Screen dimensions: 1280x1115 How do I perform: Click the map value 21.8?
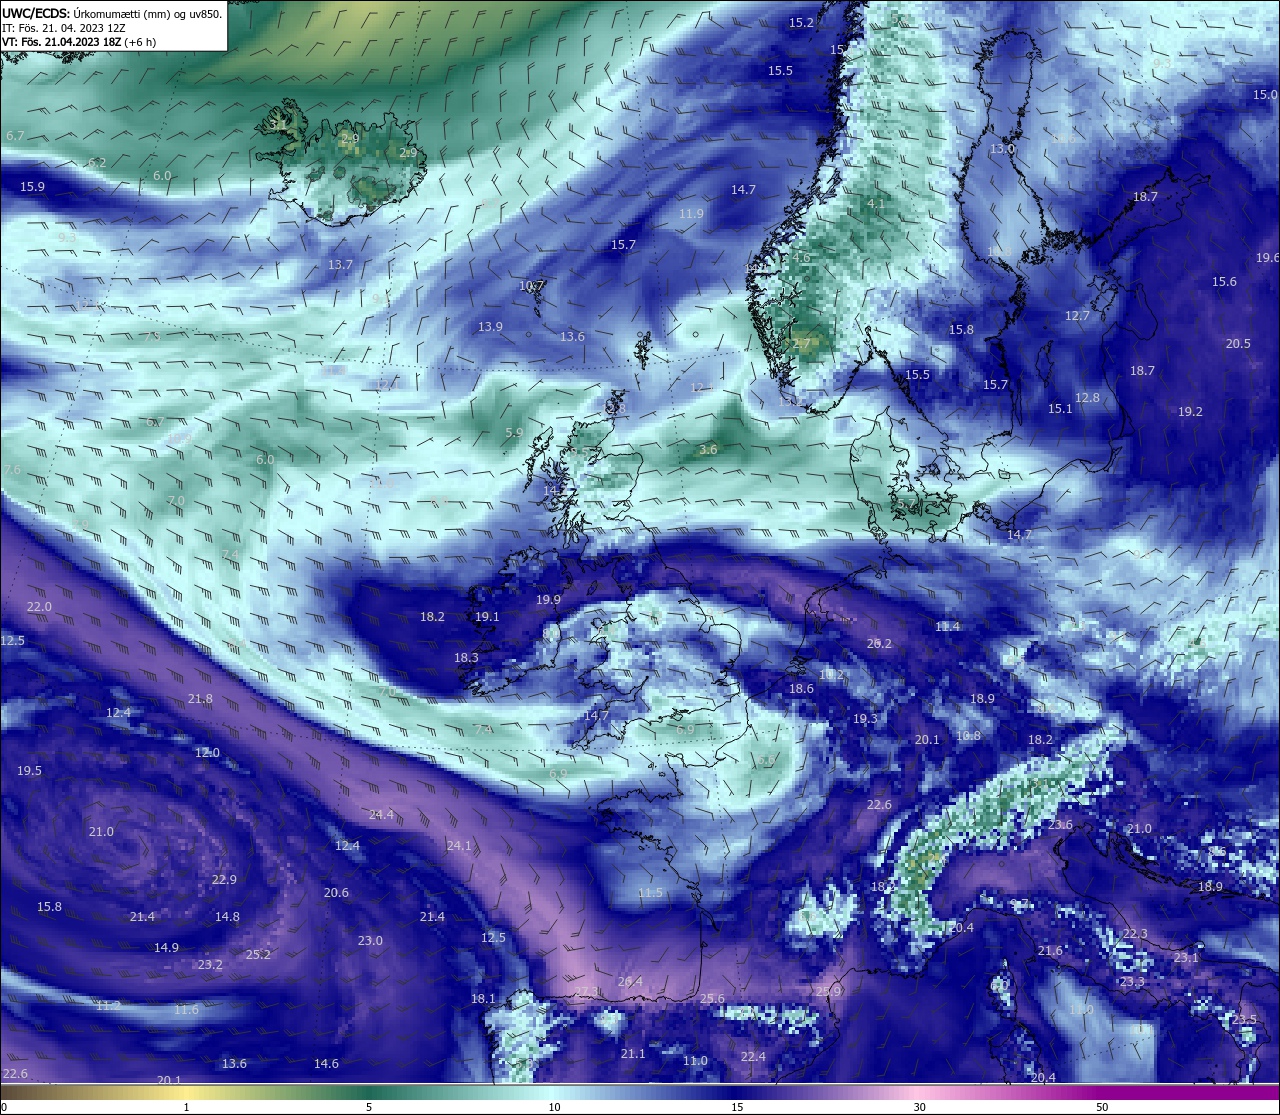point(200,698)
